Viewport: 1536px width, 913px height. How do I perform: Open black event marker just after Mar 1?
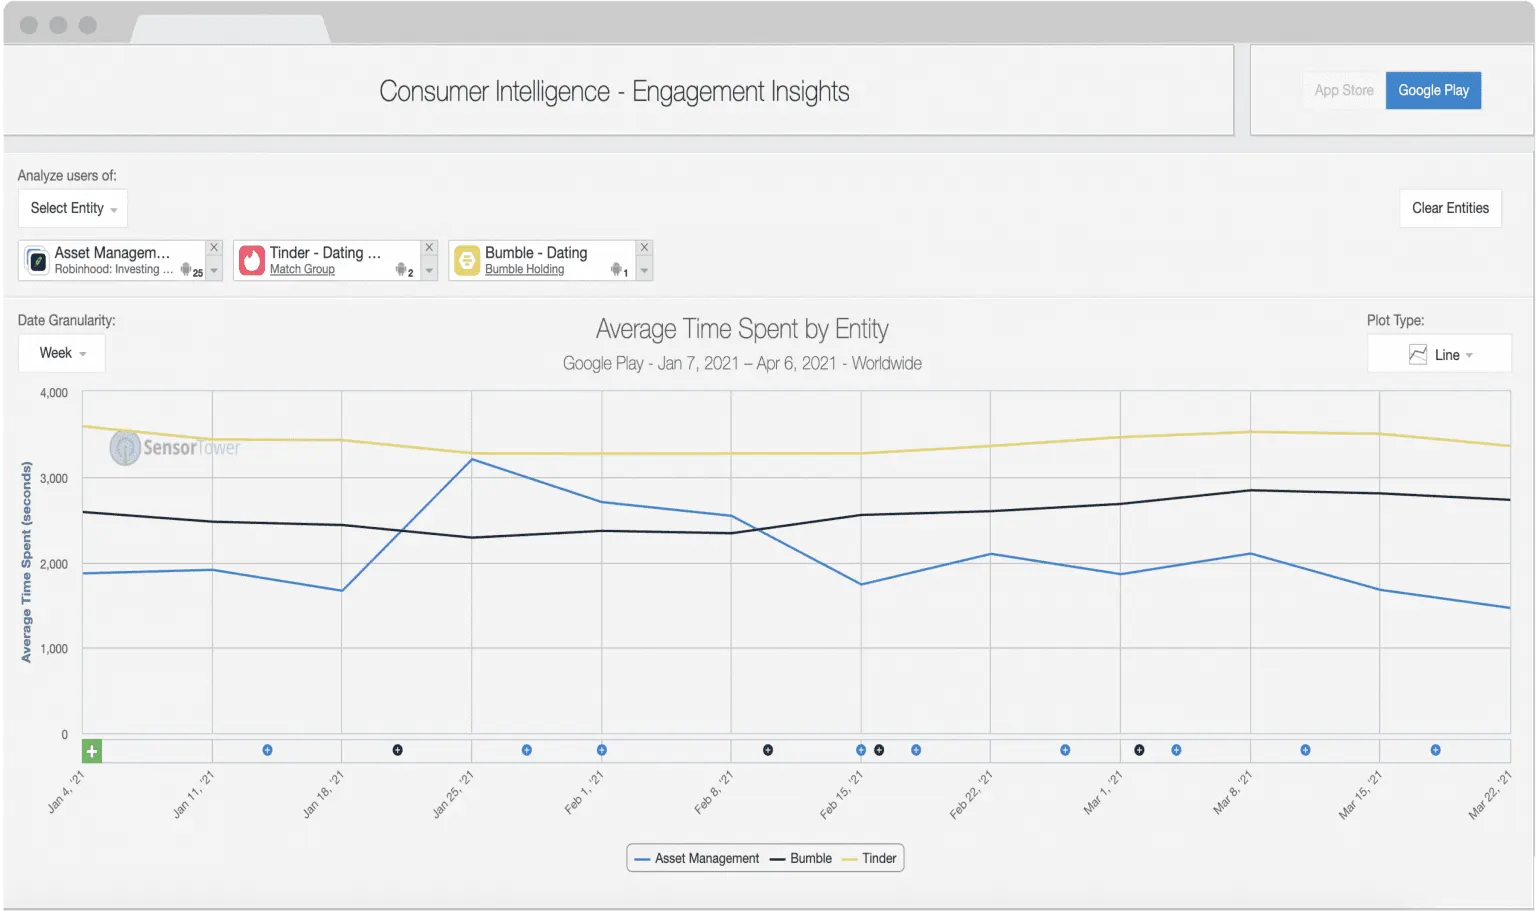tap(1139, 750)
